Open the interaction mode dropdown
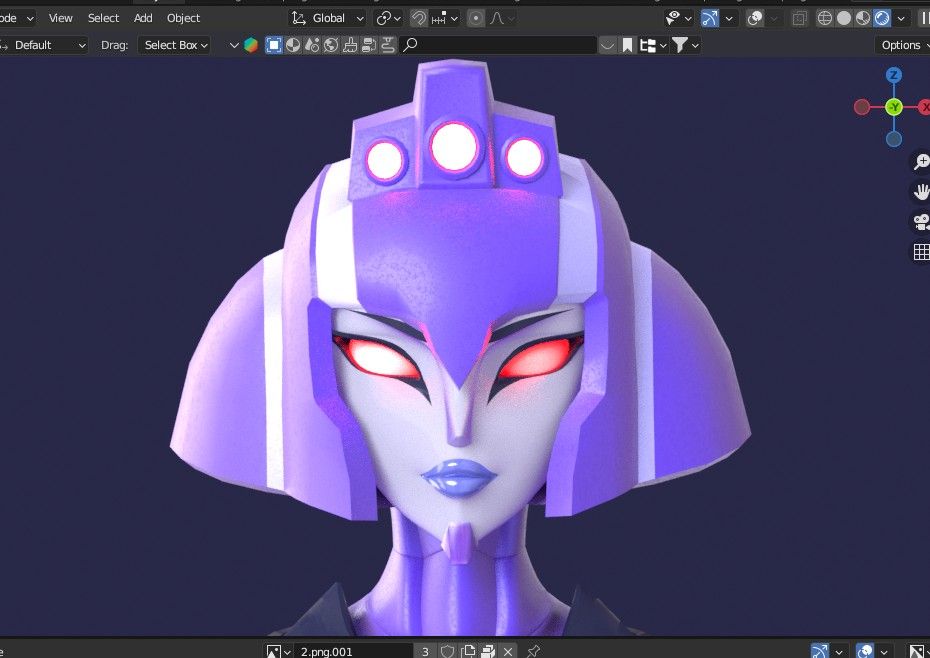 tap(17, 18)
